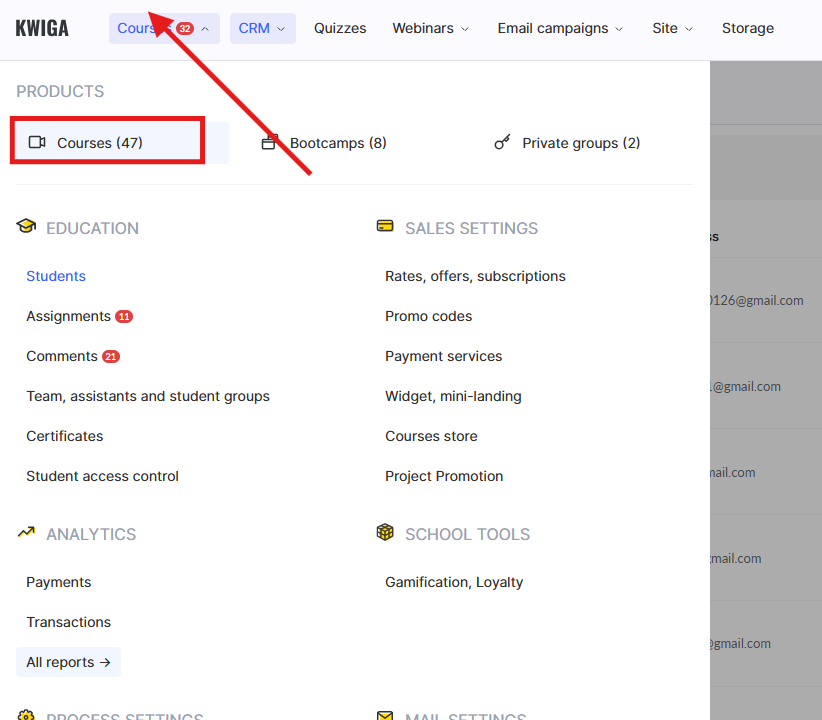Expand the Email campaigns dropdown
822x720 pixels.
(560, 28)
